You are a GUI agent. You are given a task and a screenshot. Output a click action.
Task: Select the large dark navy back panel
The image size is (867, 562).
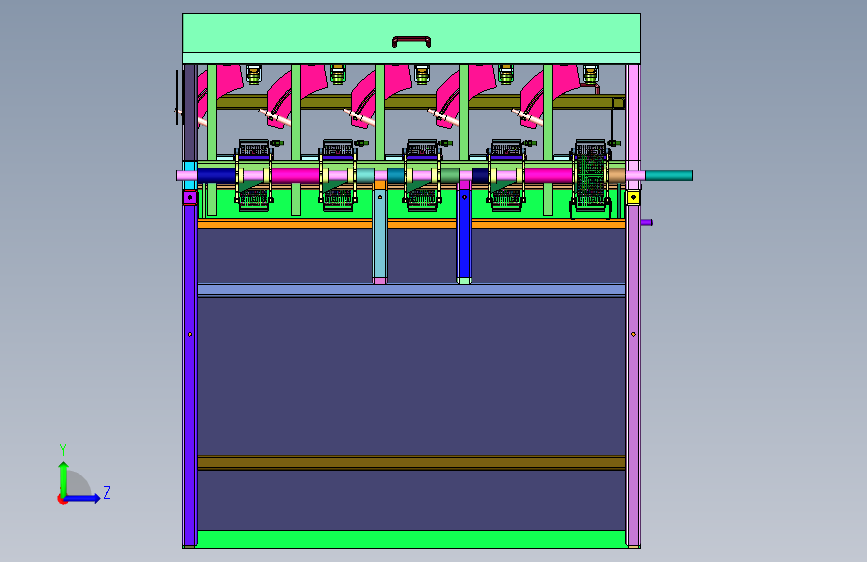[411, 376]
